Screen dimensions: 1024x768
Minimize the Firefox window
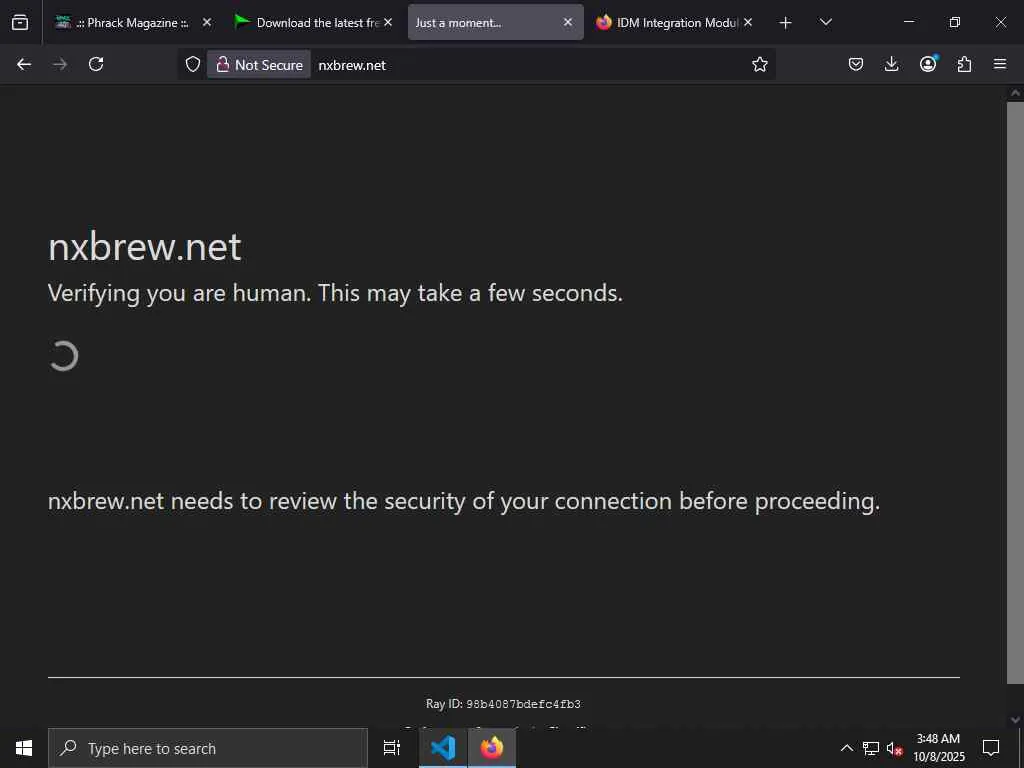908,22
